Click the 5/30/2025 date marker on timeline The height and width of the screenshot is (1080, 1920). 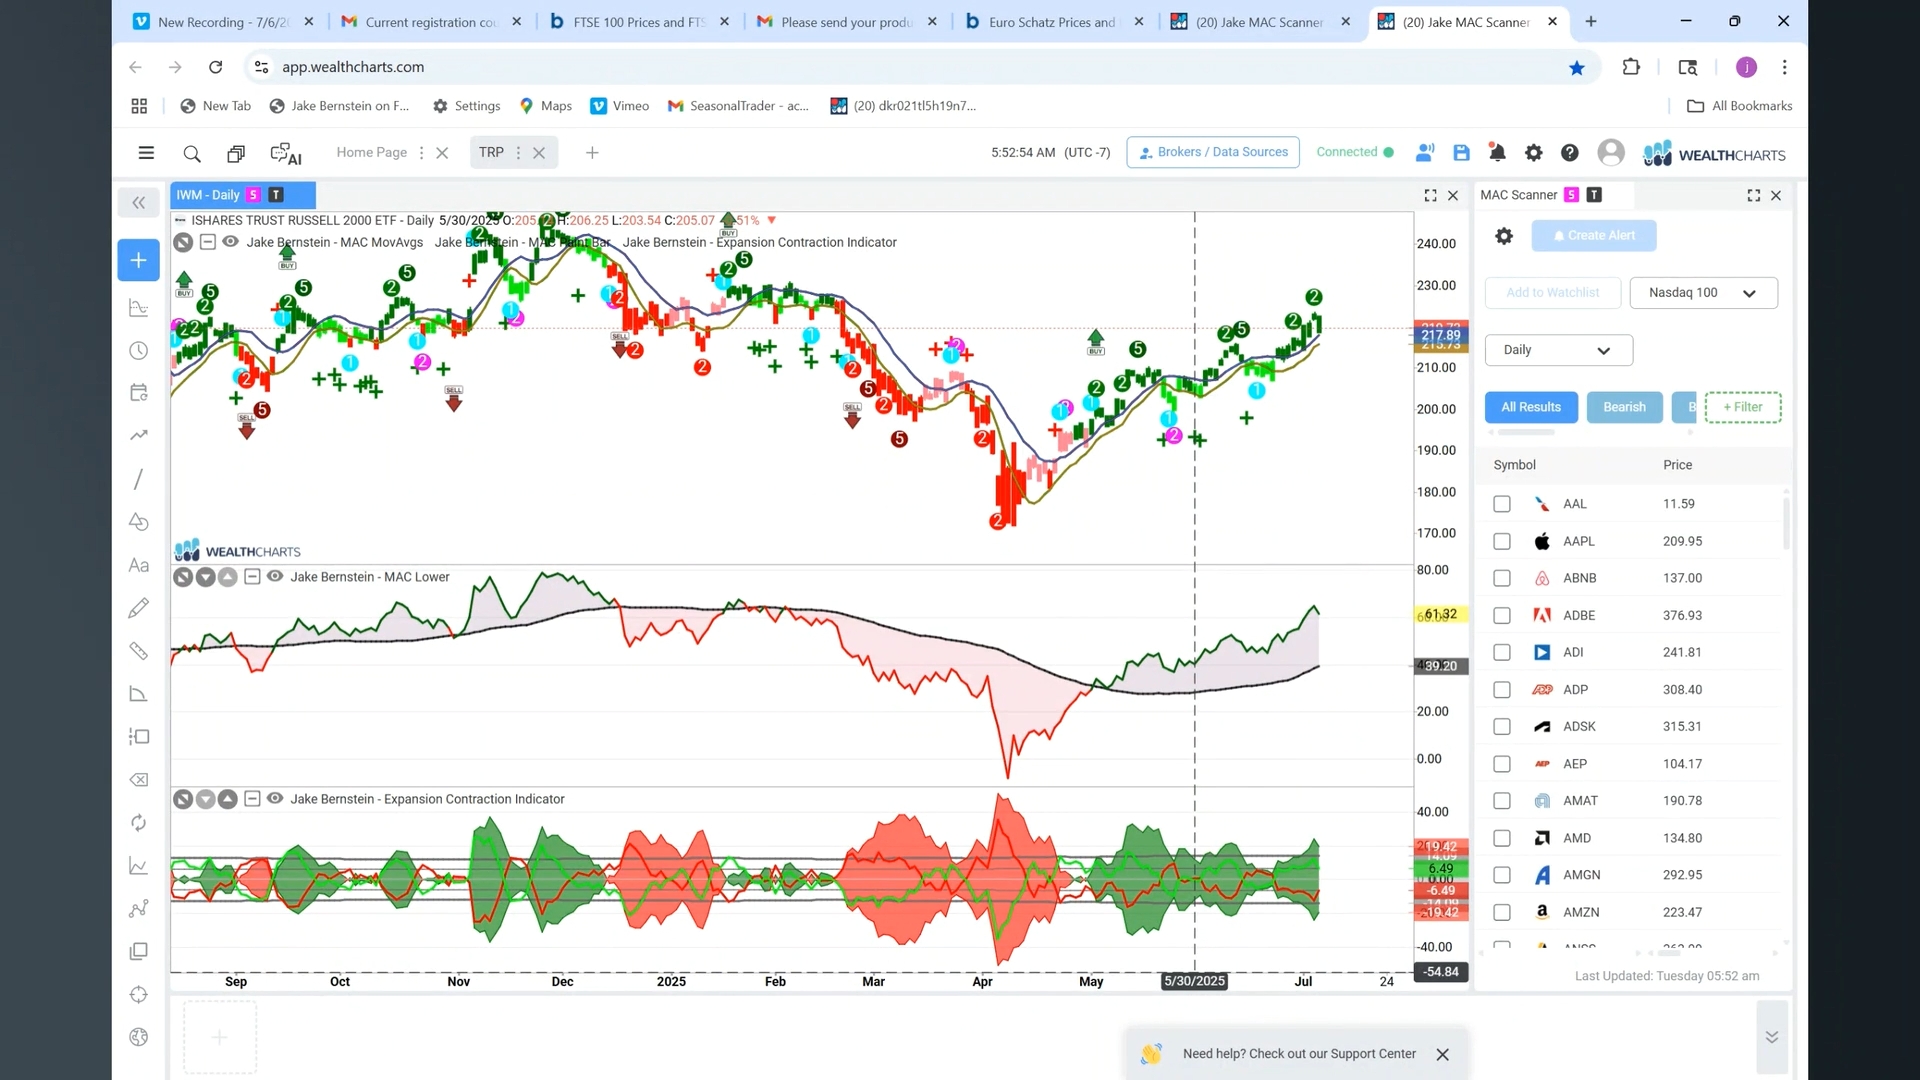point(1194,982)
